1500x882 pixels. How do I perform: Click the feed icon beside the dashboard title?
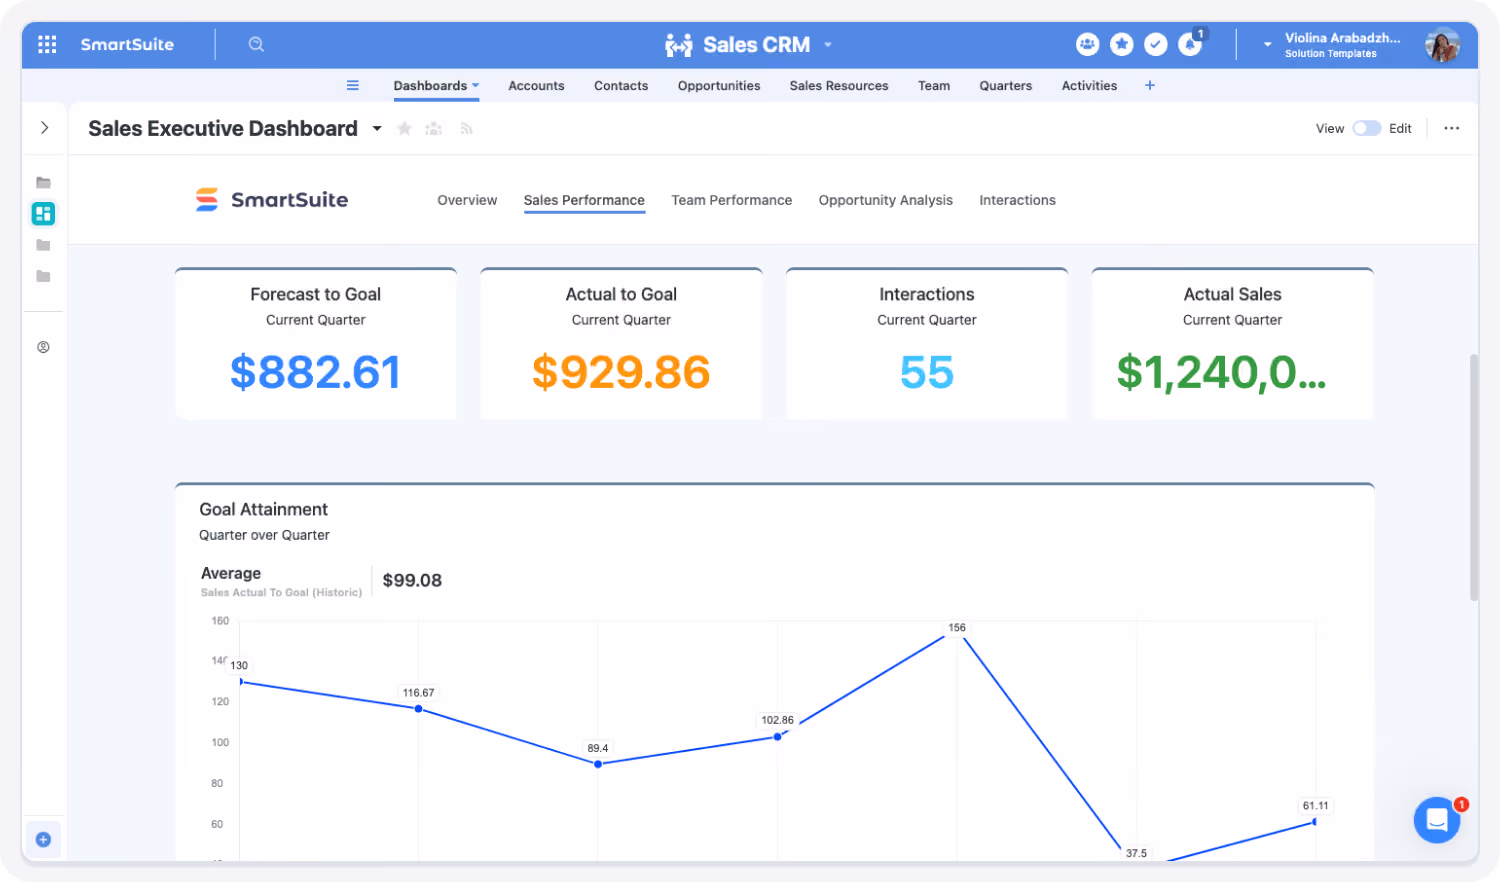click(466, 129)
